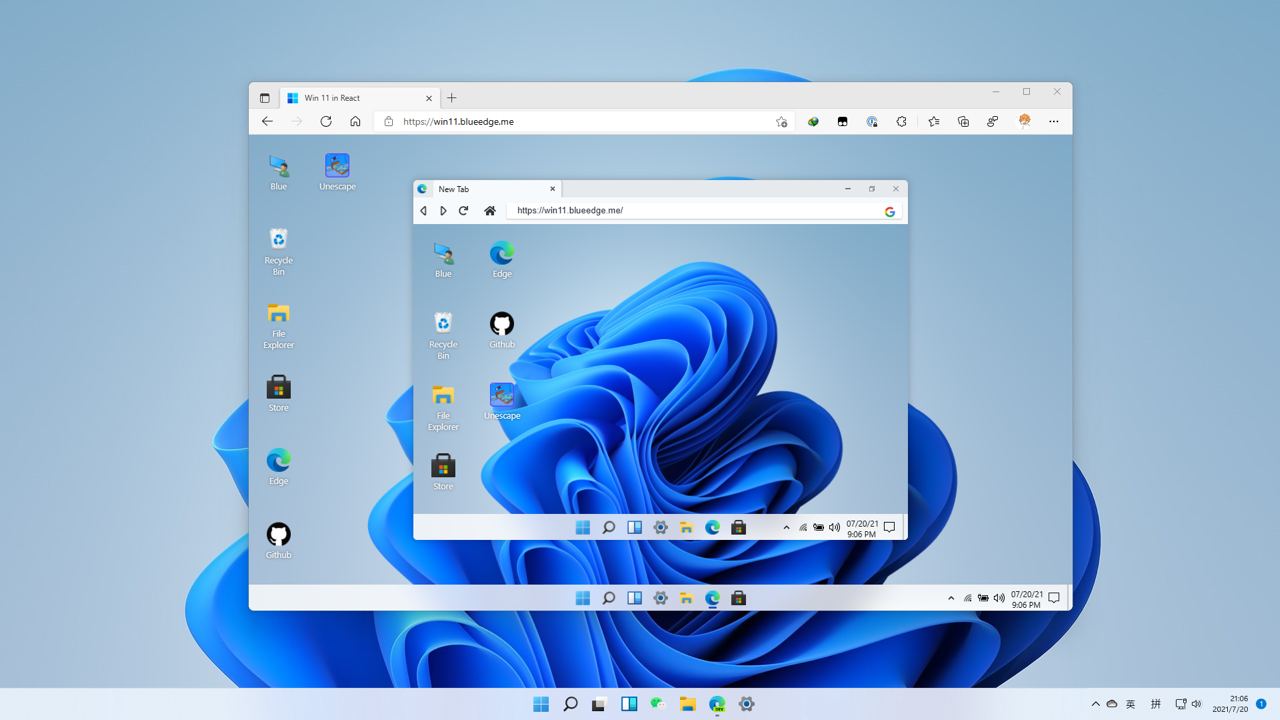This screenshot has width=1280, height=720.
Task: Refresh the outer Edge page Win 11 in React
Action: 326,121
